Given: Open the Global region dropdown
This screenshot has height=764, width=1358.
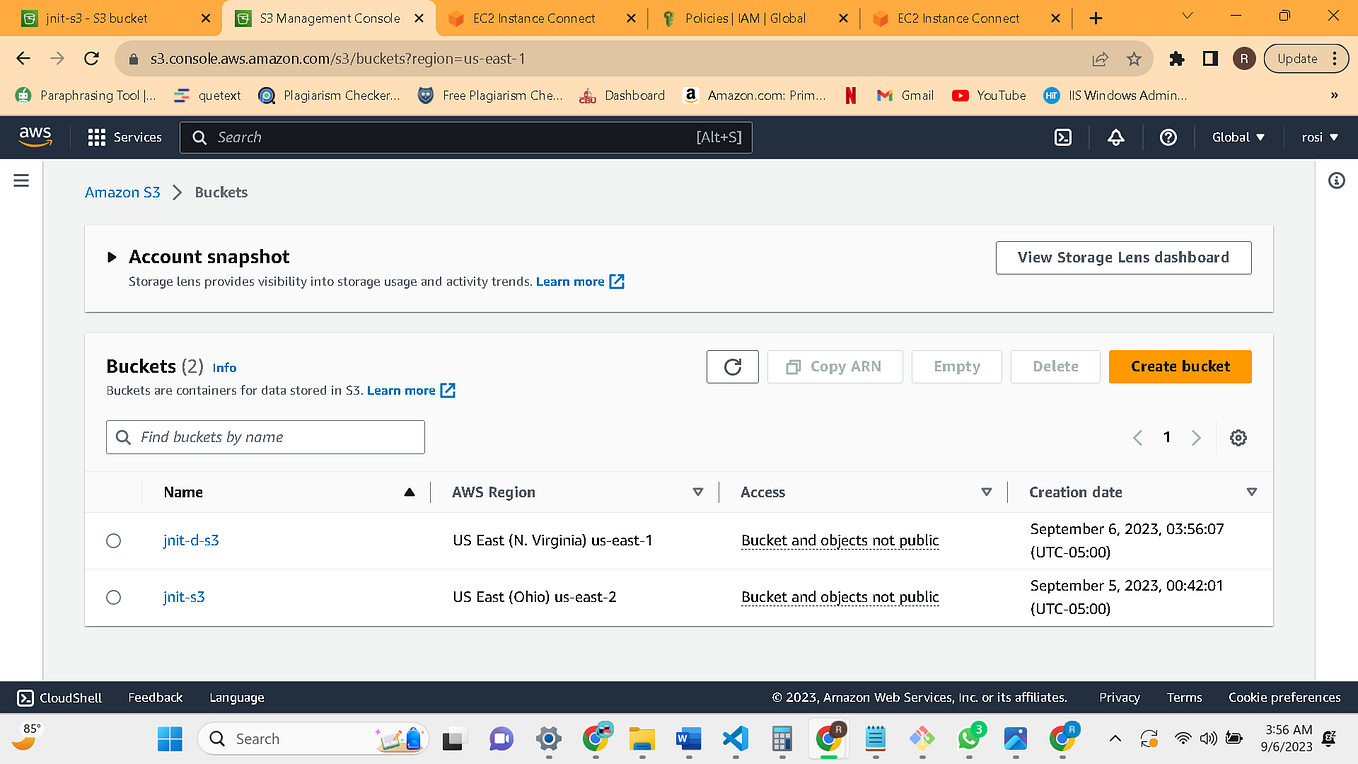Looking at the screenshot, I should pyautogui.click(x=1238, y=137).
